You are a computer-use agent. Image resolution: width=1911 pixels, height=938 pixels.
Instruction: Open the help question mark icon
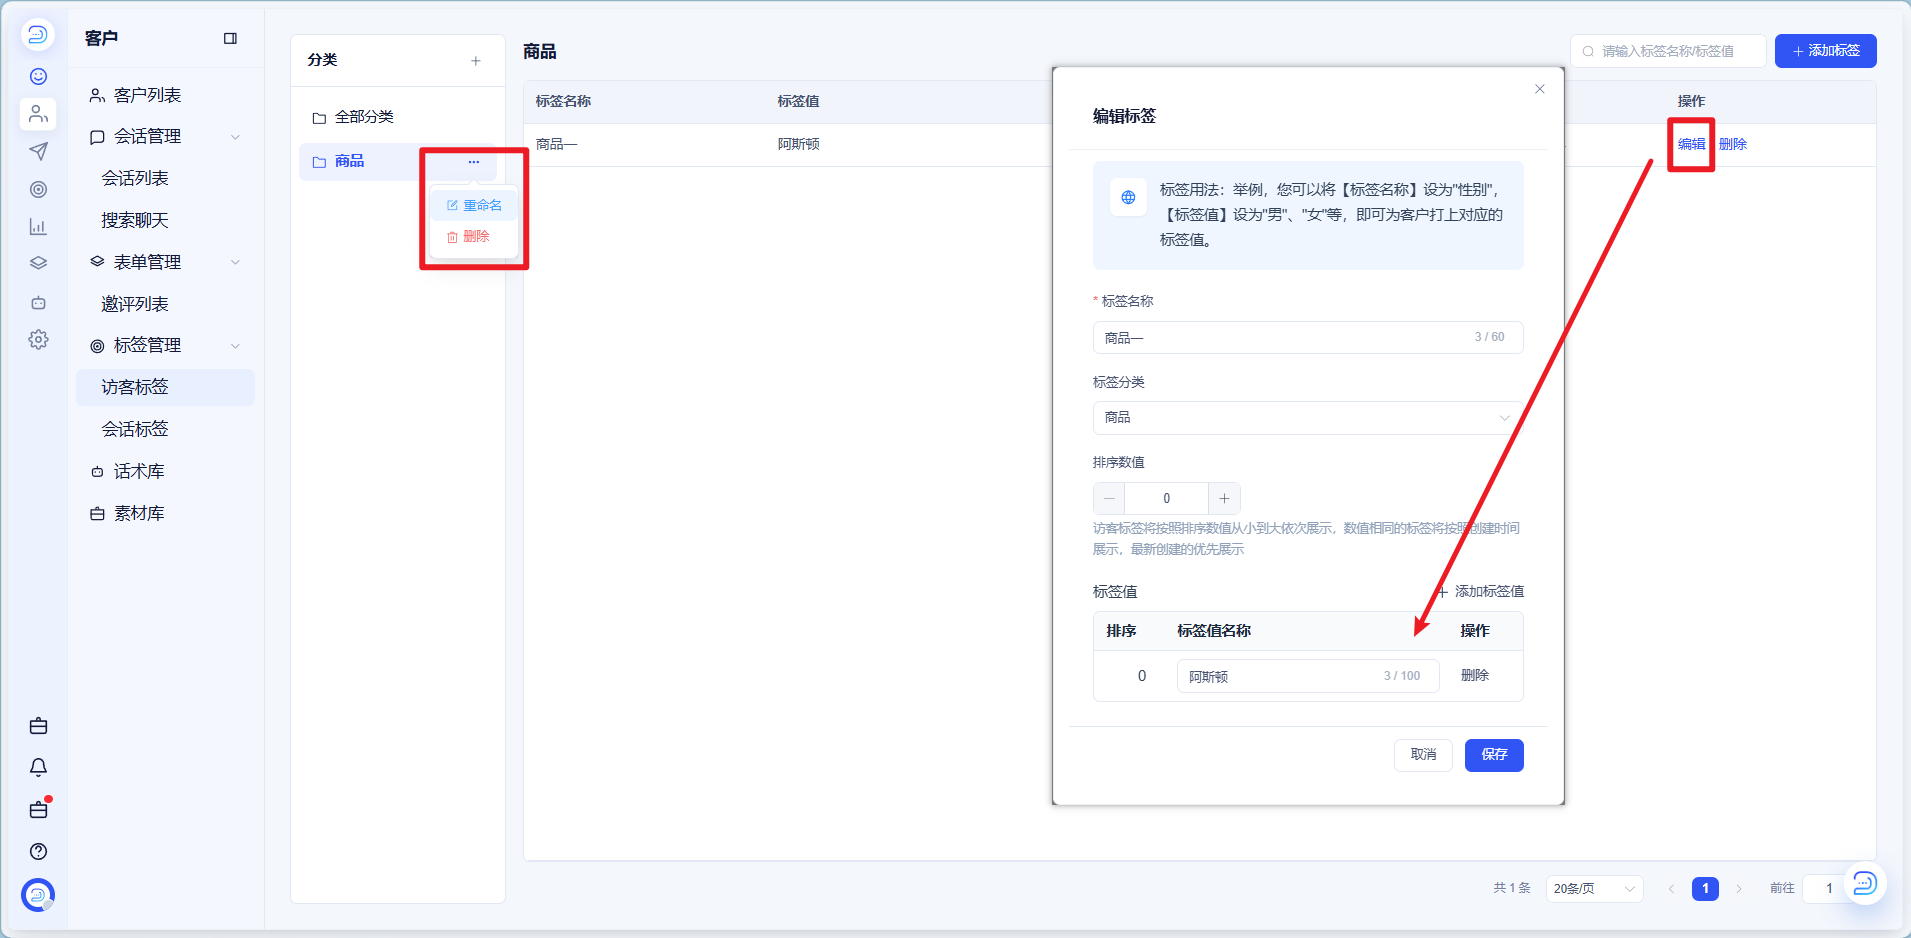(38, 852)
